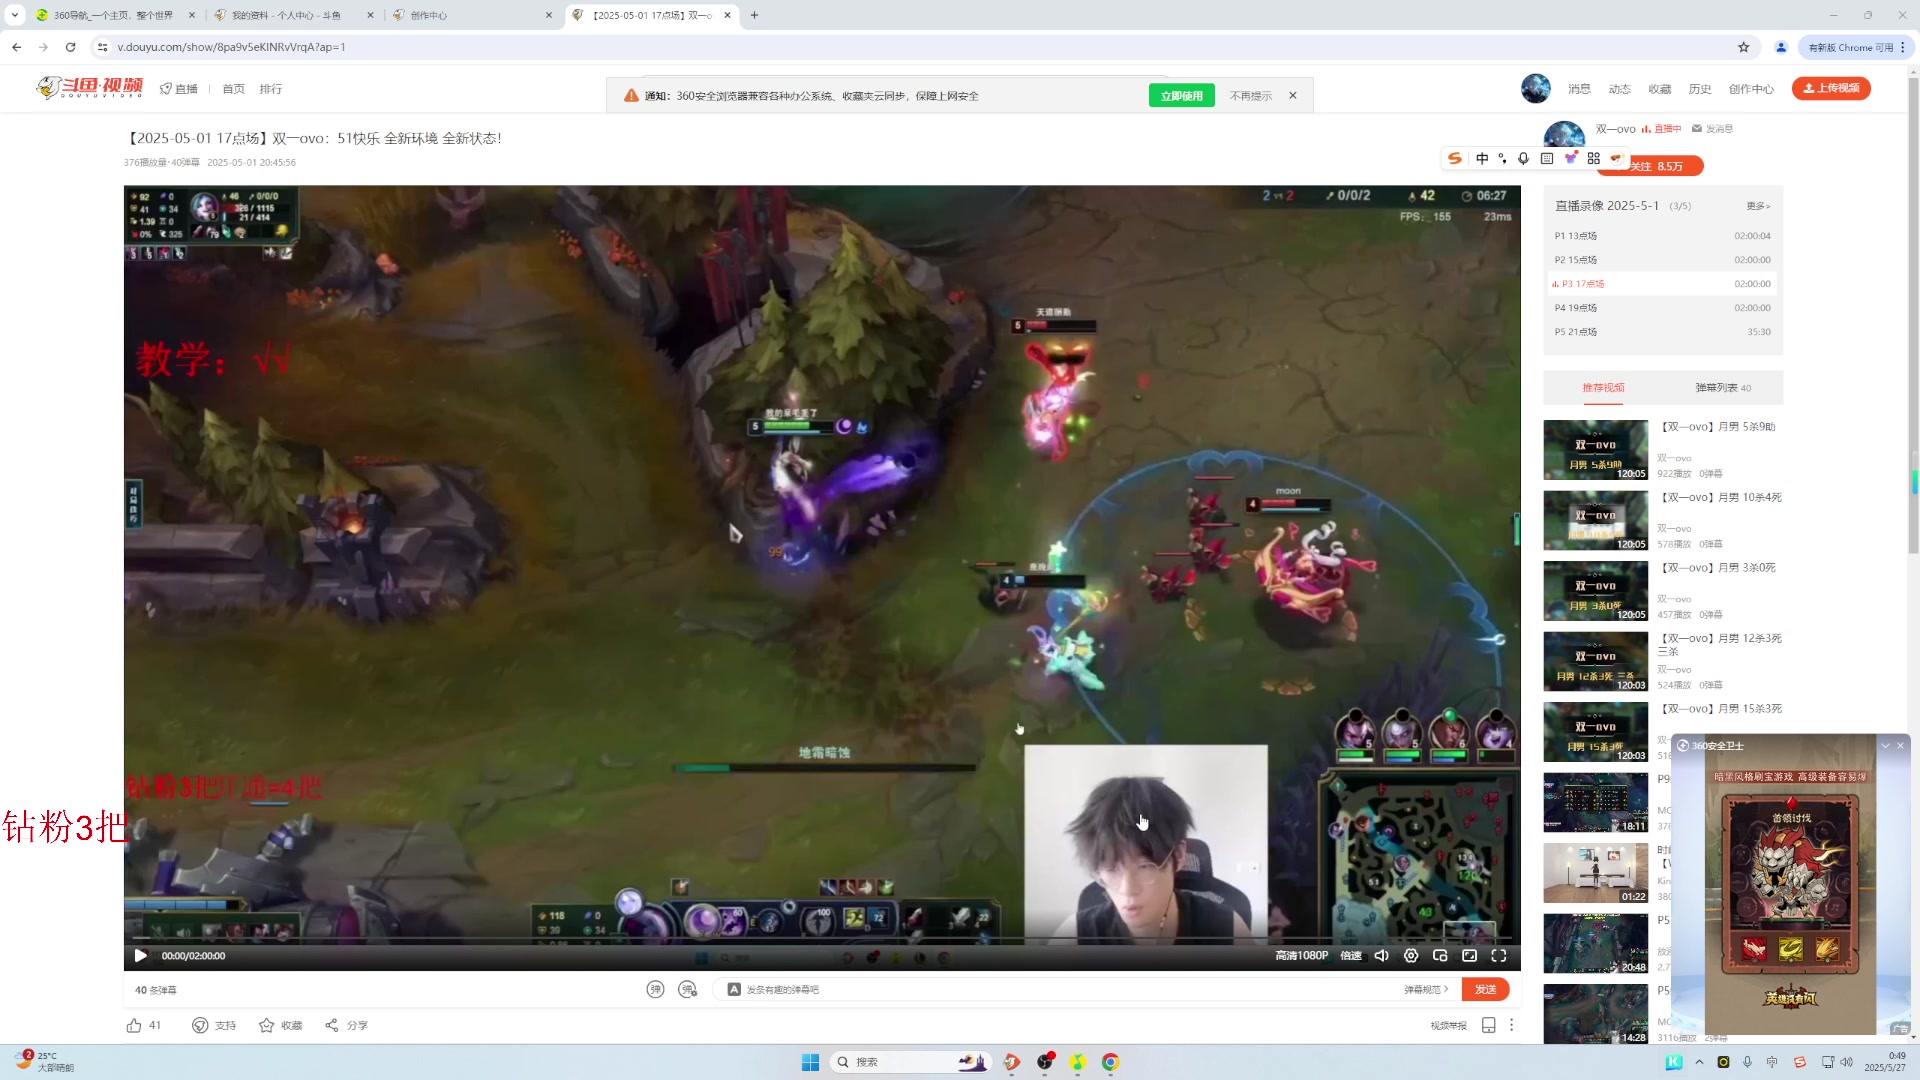Open mobile viewing icon beside report
The height and width of the screenshot is (1080, 1920).
pos(1488,1025)
